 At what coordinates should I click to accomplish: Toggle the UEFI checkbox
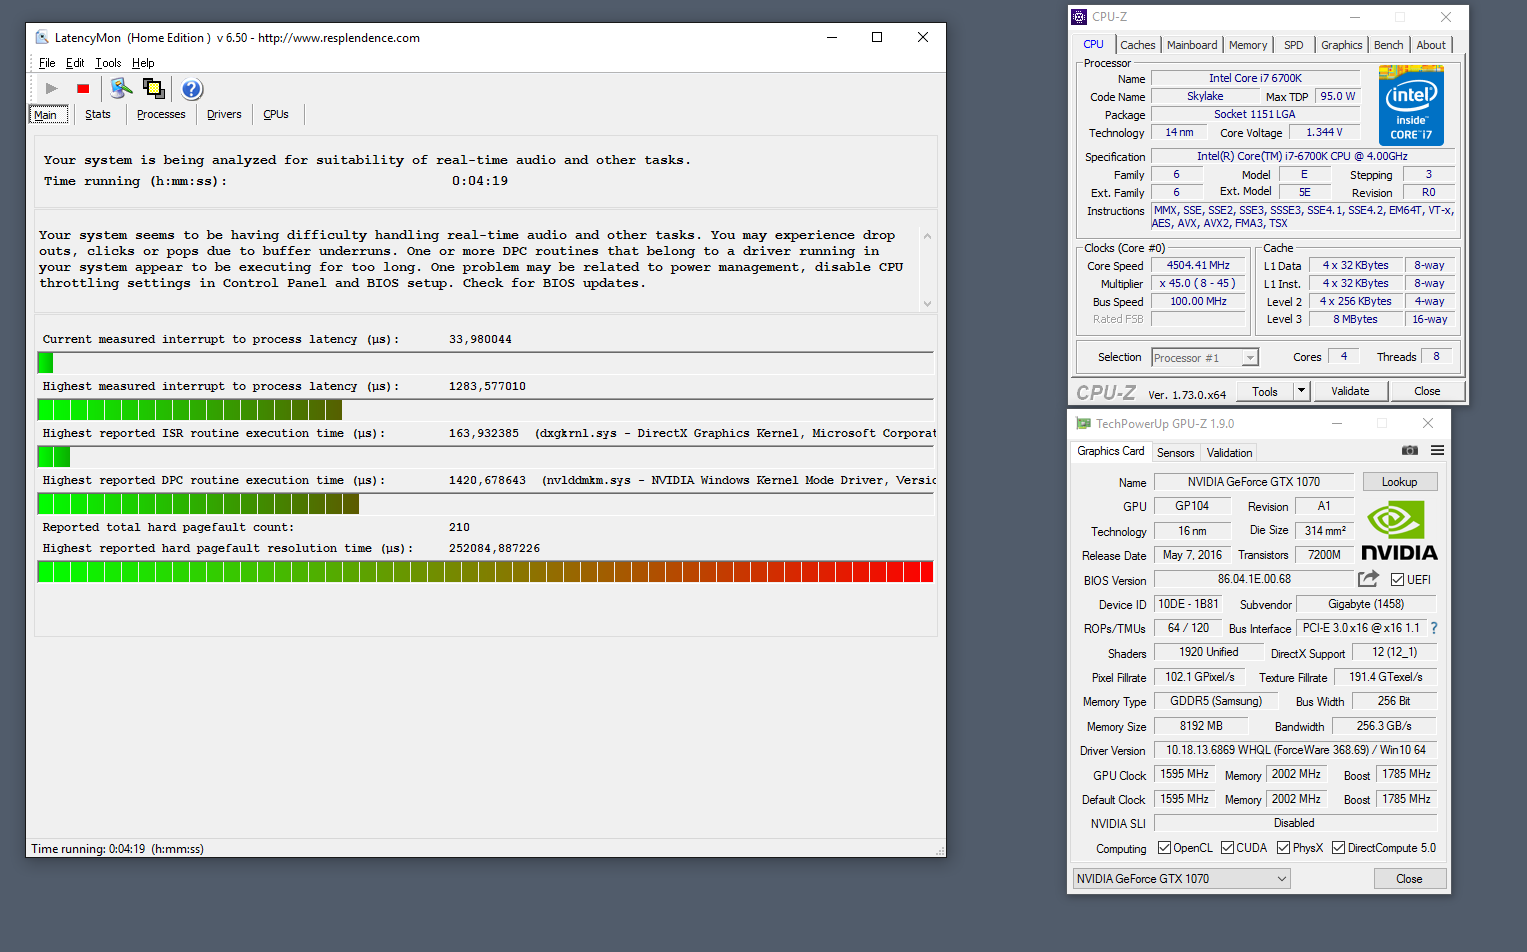1397,580
